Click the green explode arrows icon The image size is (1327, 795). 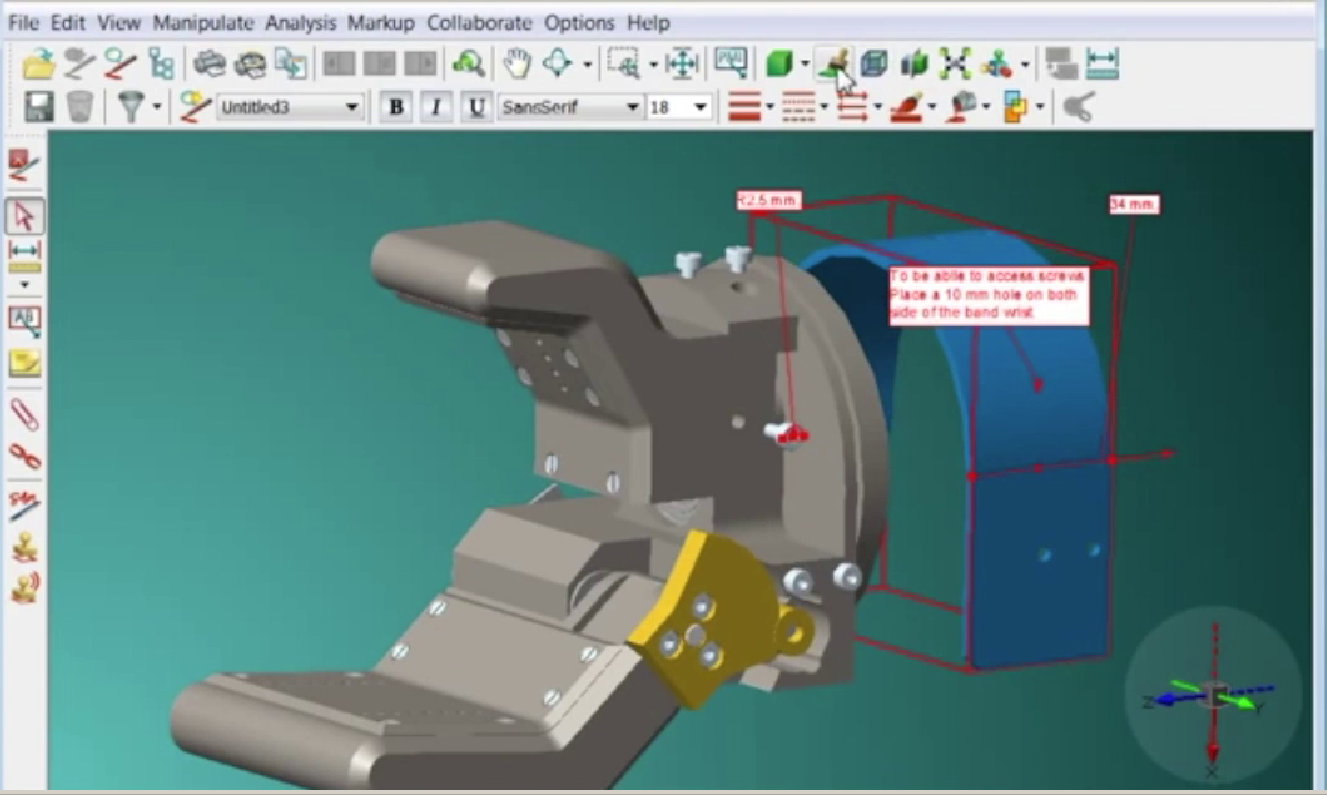click(955, 65)
